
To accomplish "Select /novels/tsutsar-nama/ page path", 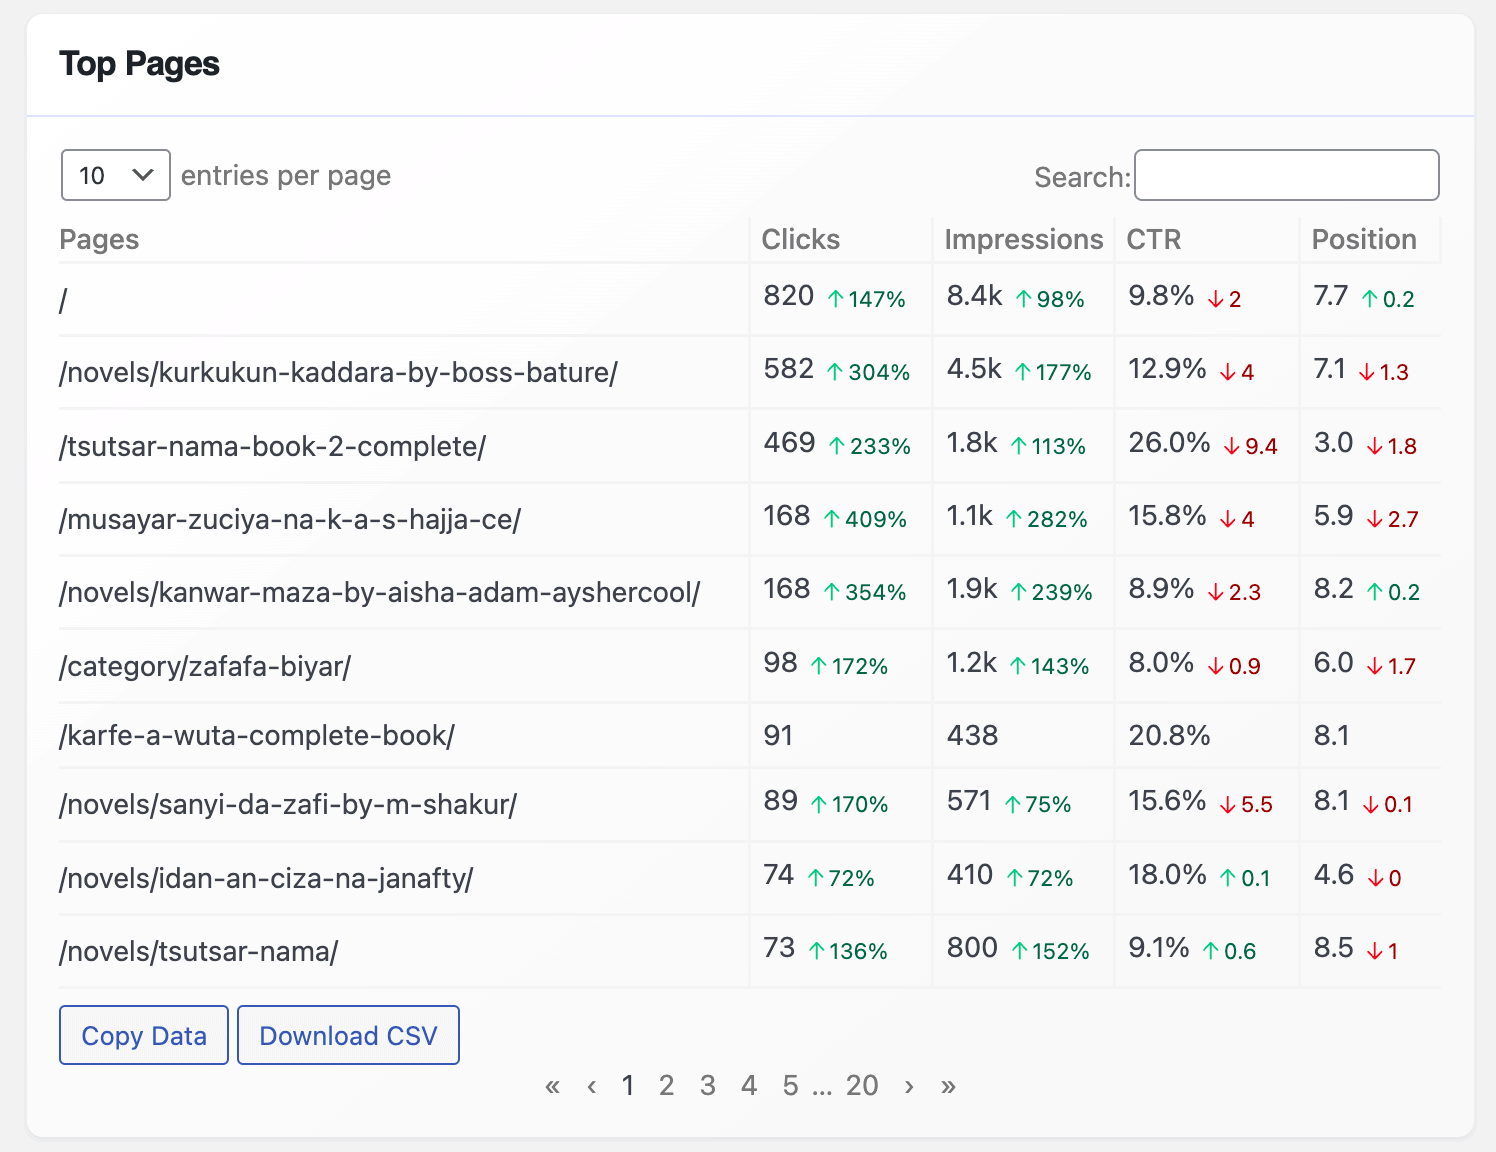I will (x=199, y=951).
